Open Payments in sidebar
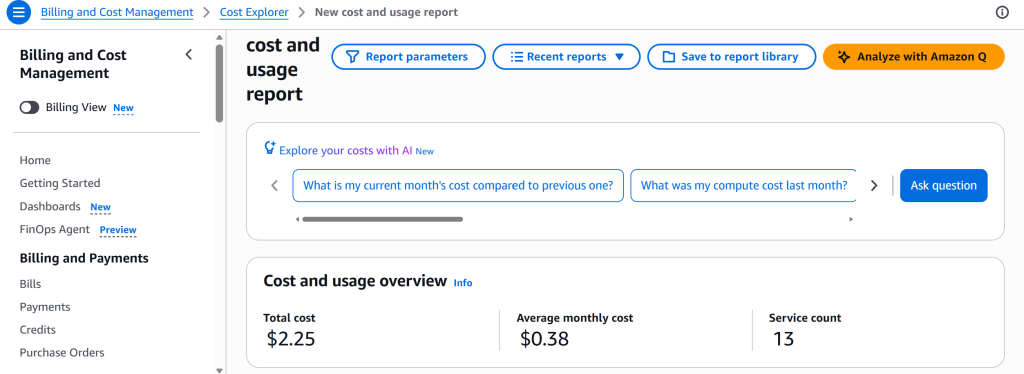 coord(45,307)
